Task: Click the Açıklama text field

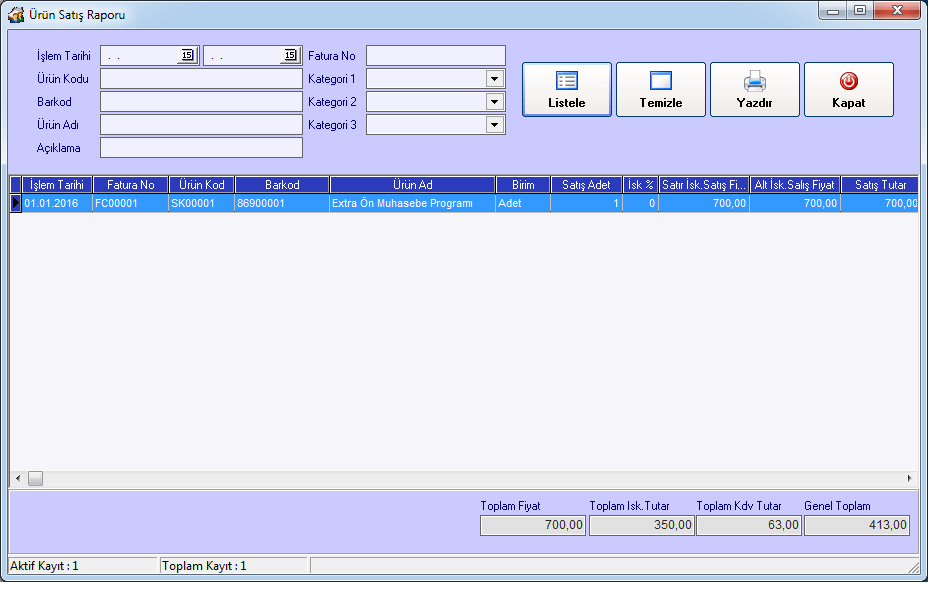Action: (x=201, y=148)
